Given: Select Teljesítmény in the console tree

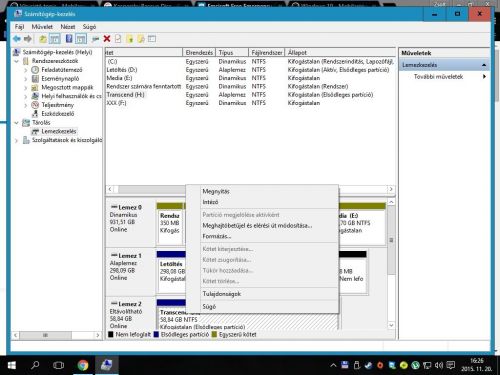Looking at the screenshot, I should coord(57,105).
